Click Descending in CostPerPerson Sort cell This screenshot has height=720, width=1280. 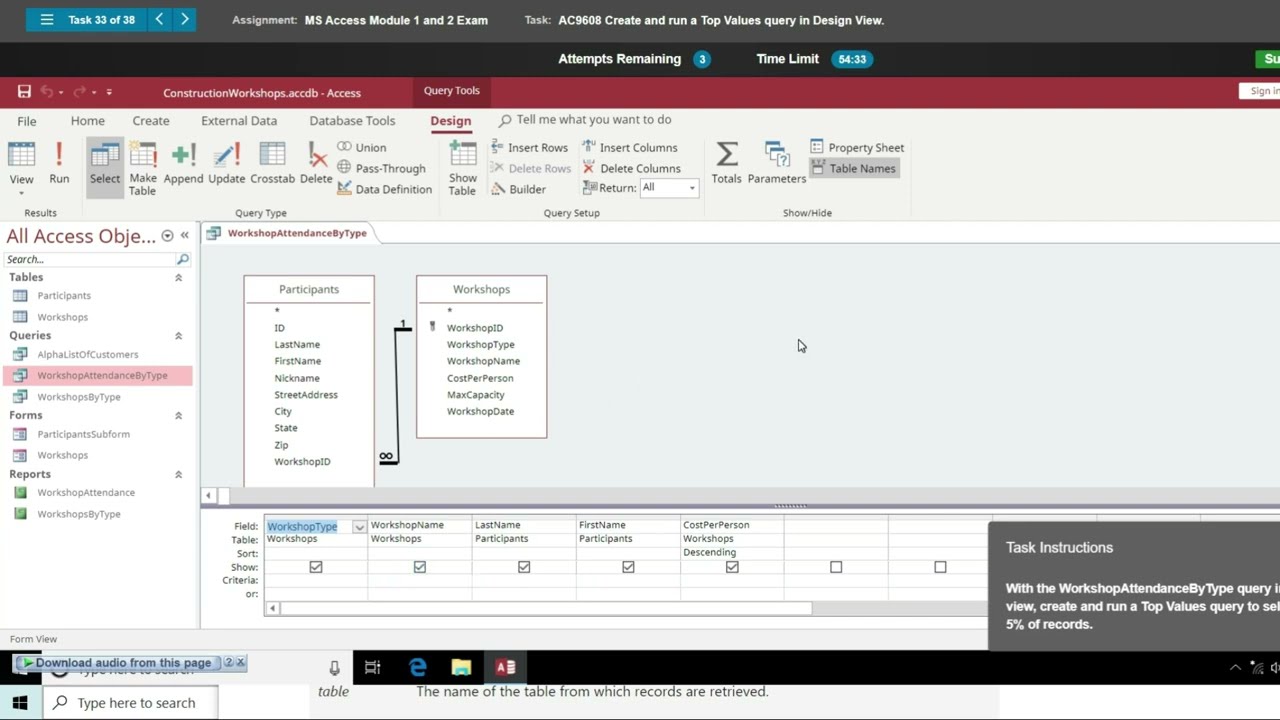click(x=709, y=552)
